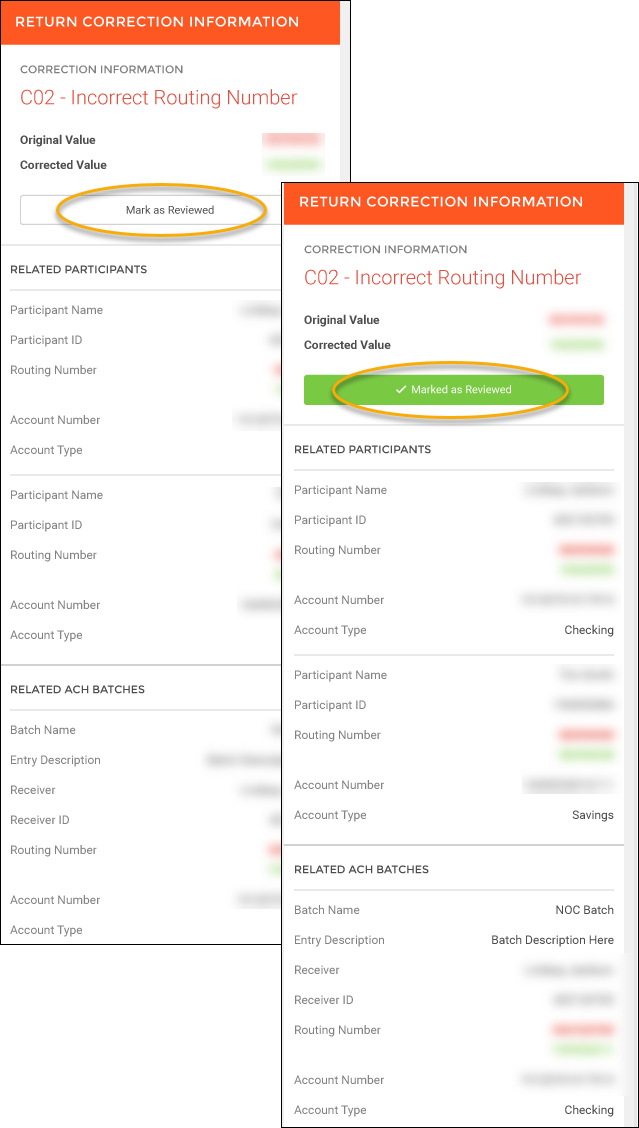Click first participant's Checking account type value
Viewport: 639px width, 1128px height.
tap(588, 630)
